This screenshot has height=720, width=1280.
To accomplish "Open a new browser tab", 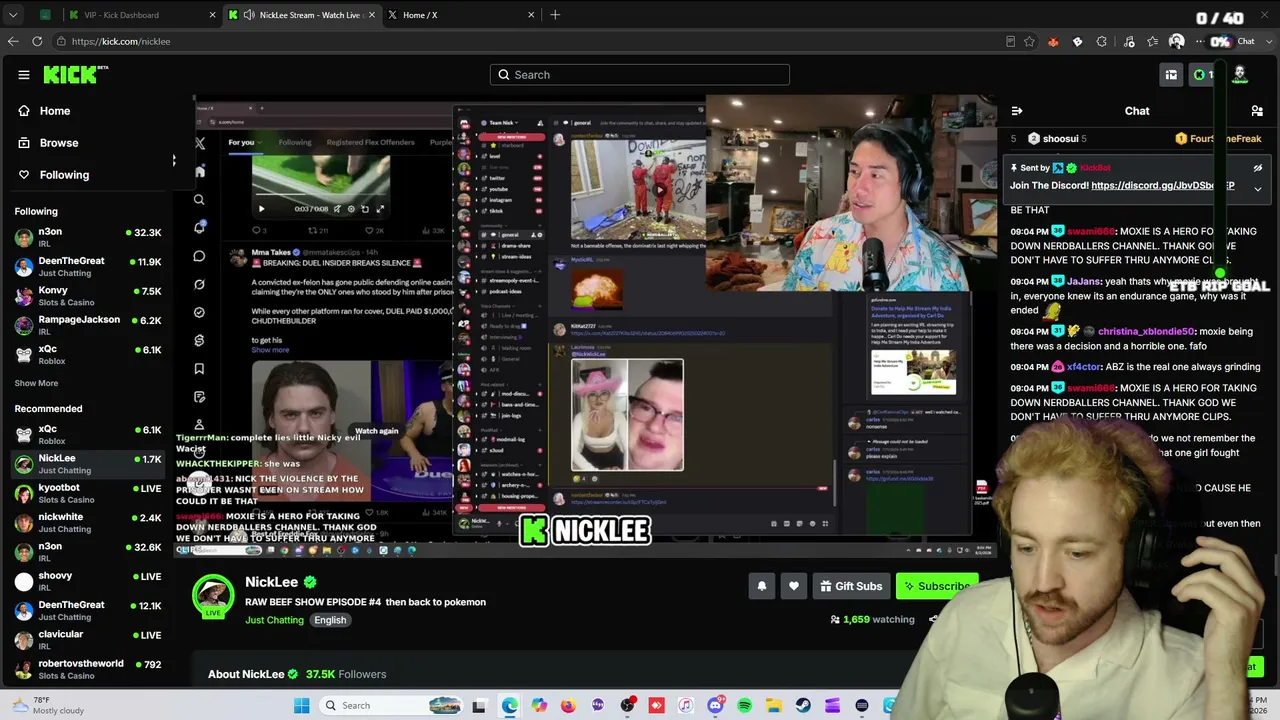I will 555,15.
